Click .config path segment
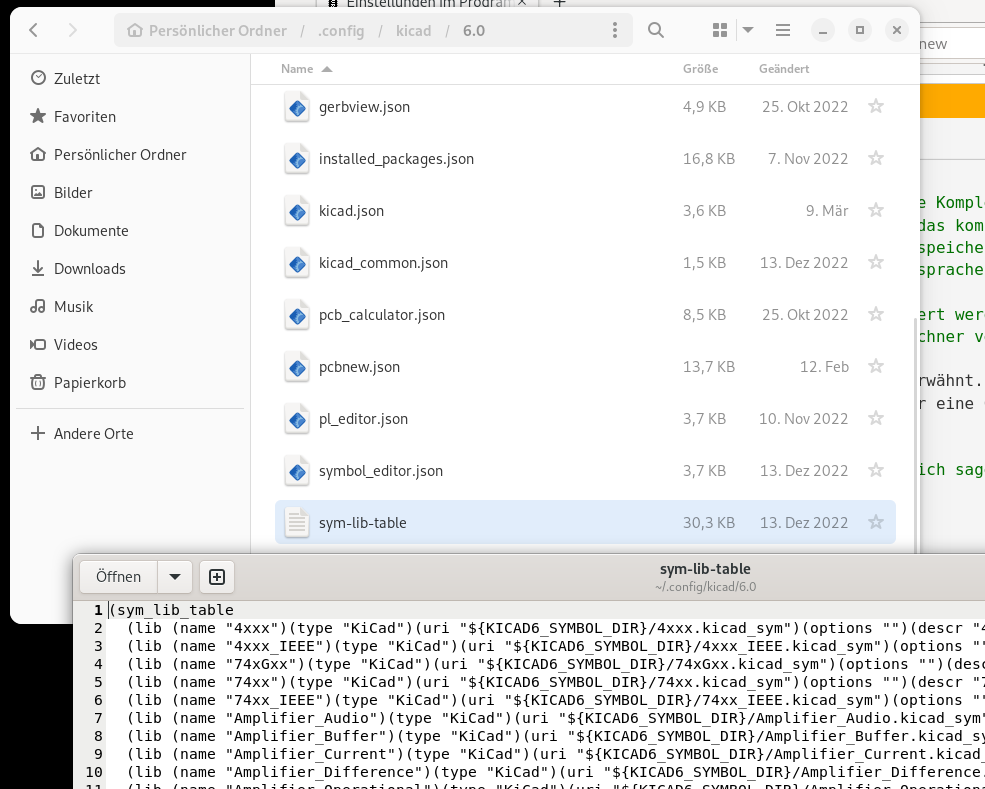 [340, 31]
